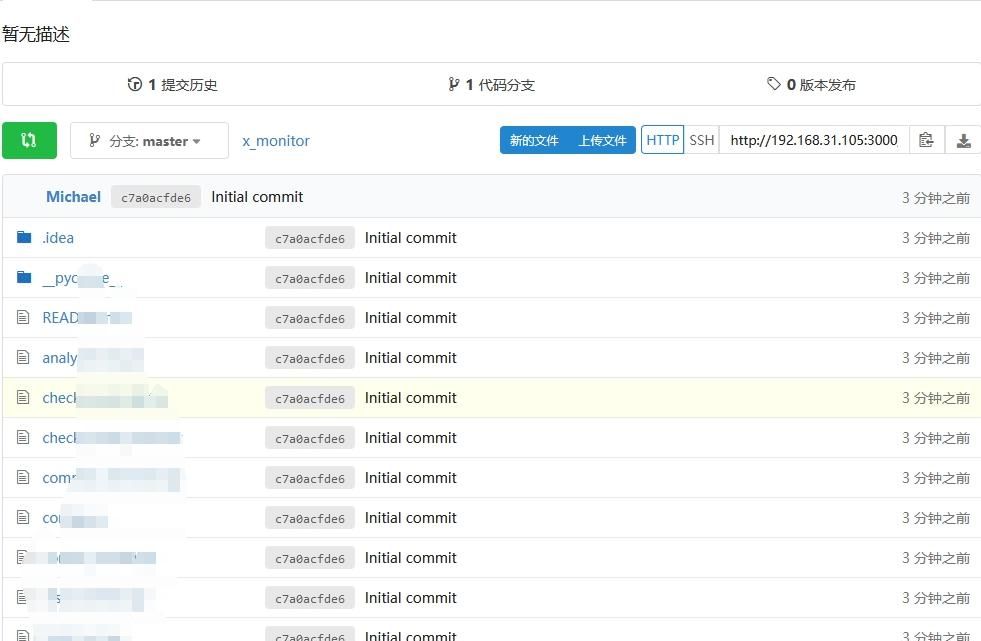Open the .idea folder
The image size is (981, 641).
click(x=58, y=238)
